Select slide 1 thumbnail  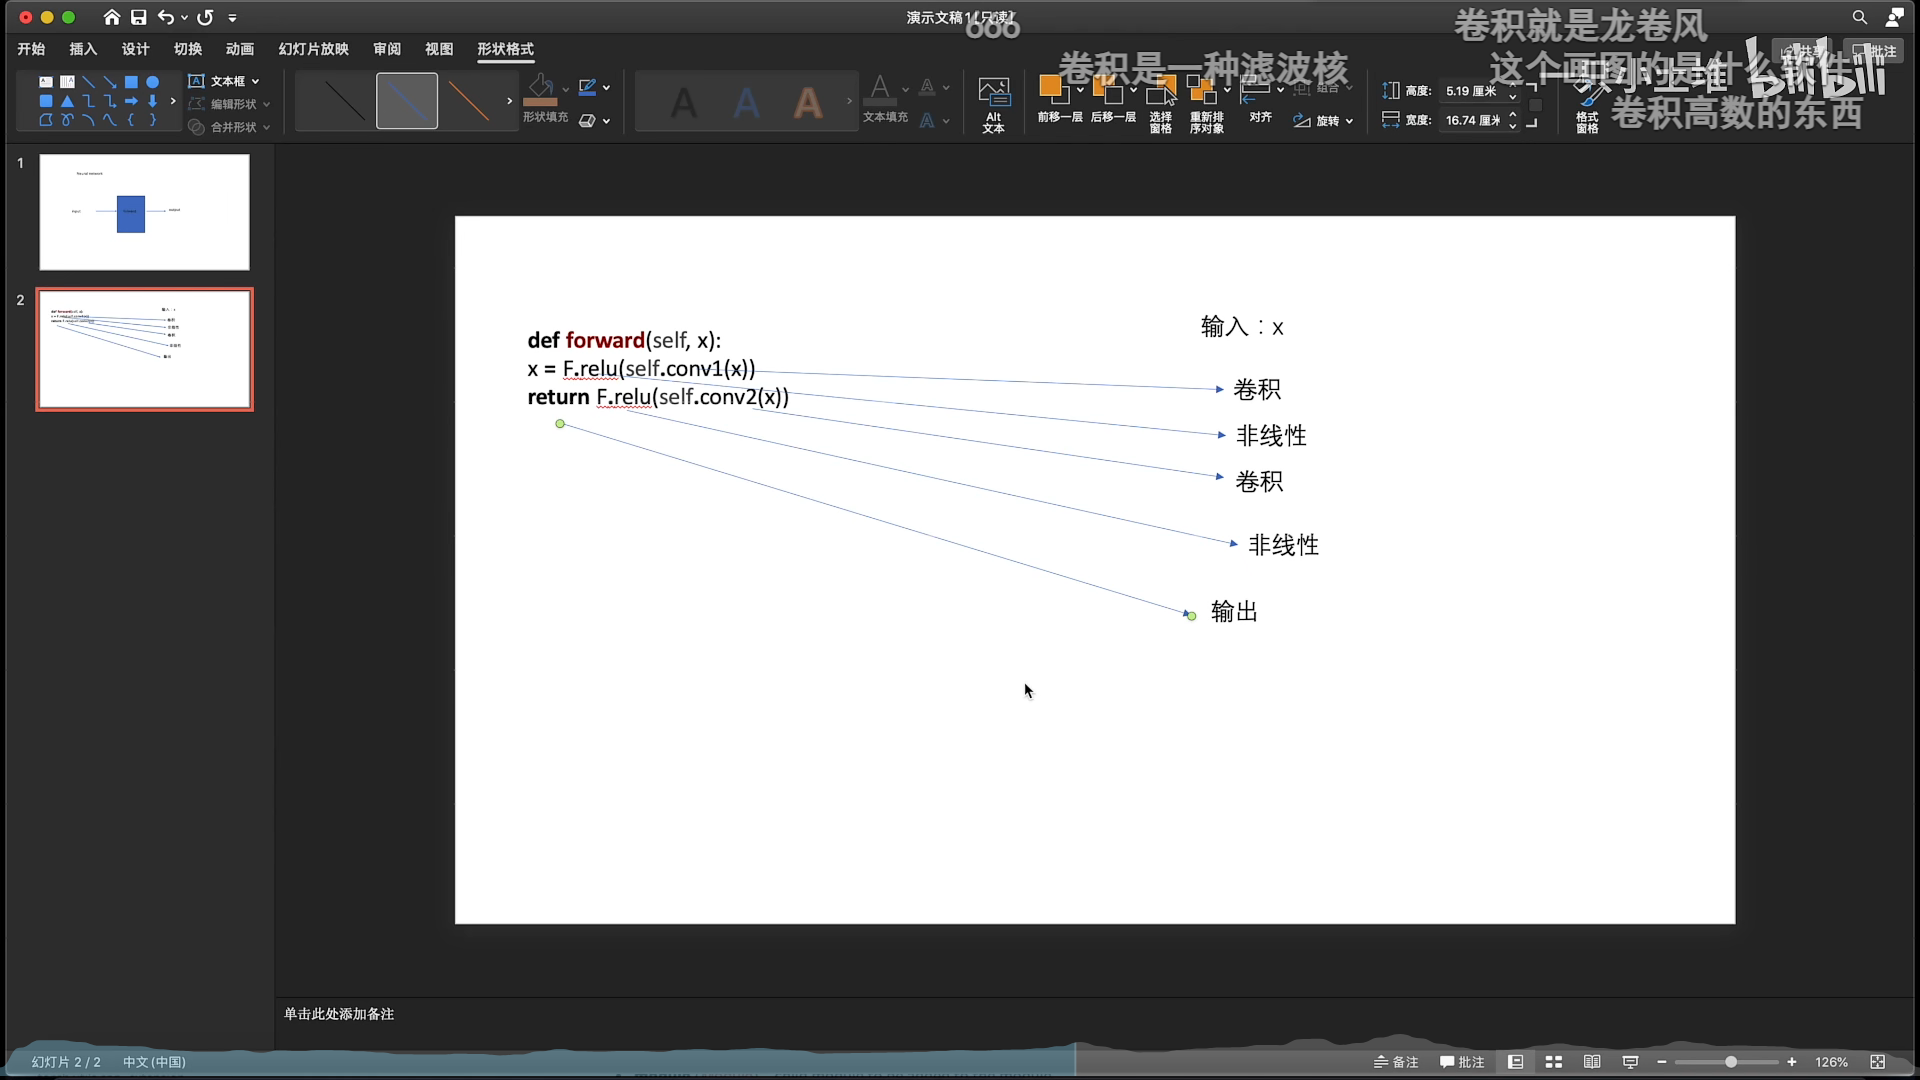(144, 212)
